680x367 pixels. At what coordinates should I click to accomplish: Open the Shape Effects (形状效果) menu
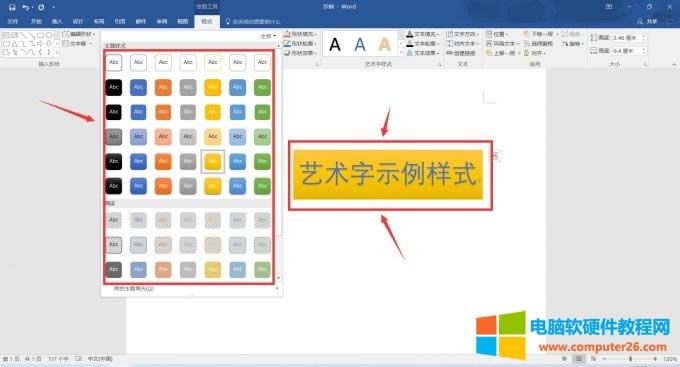pyautogui.click(x=301, y=53)
